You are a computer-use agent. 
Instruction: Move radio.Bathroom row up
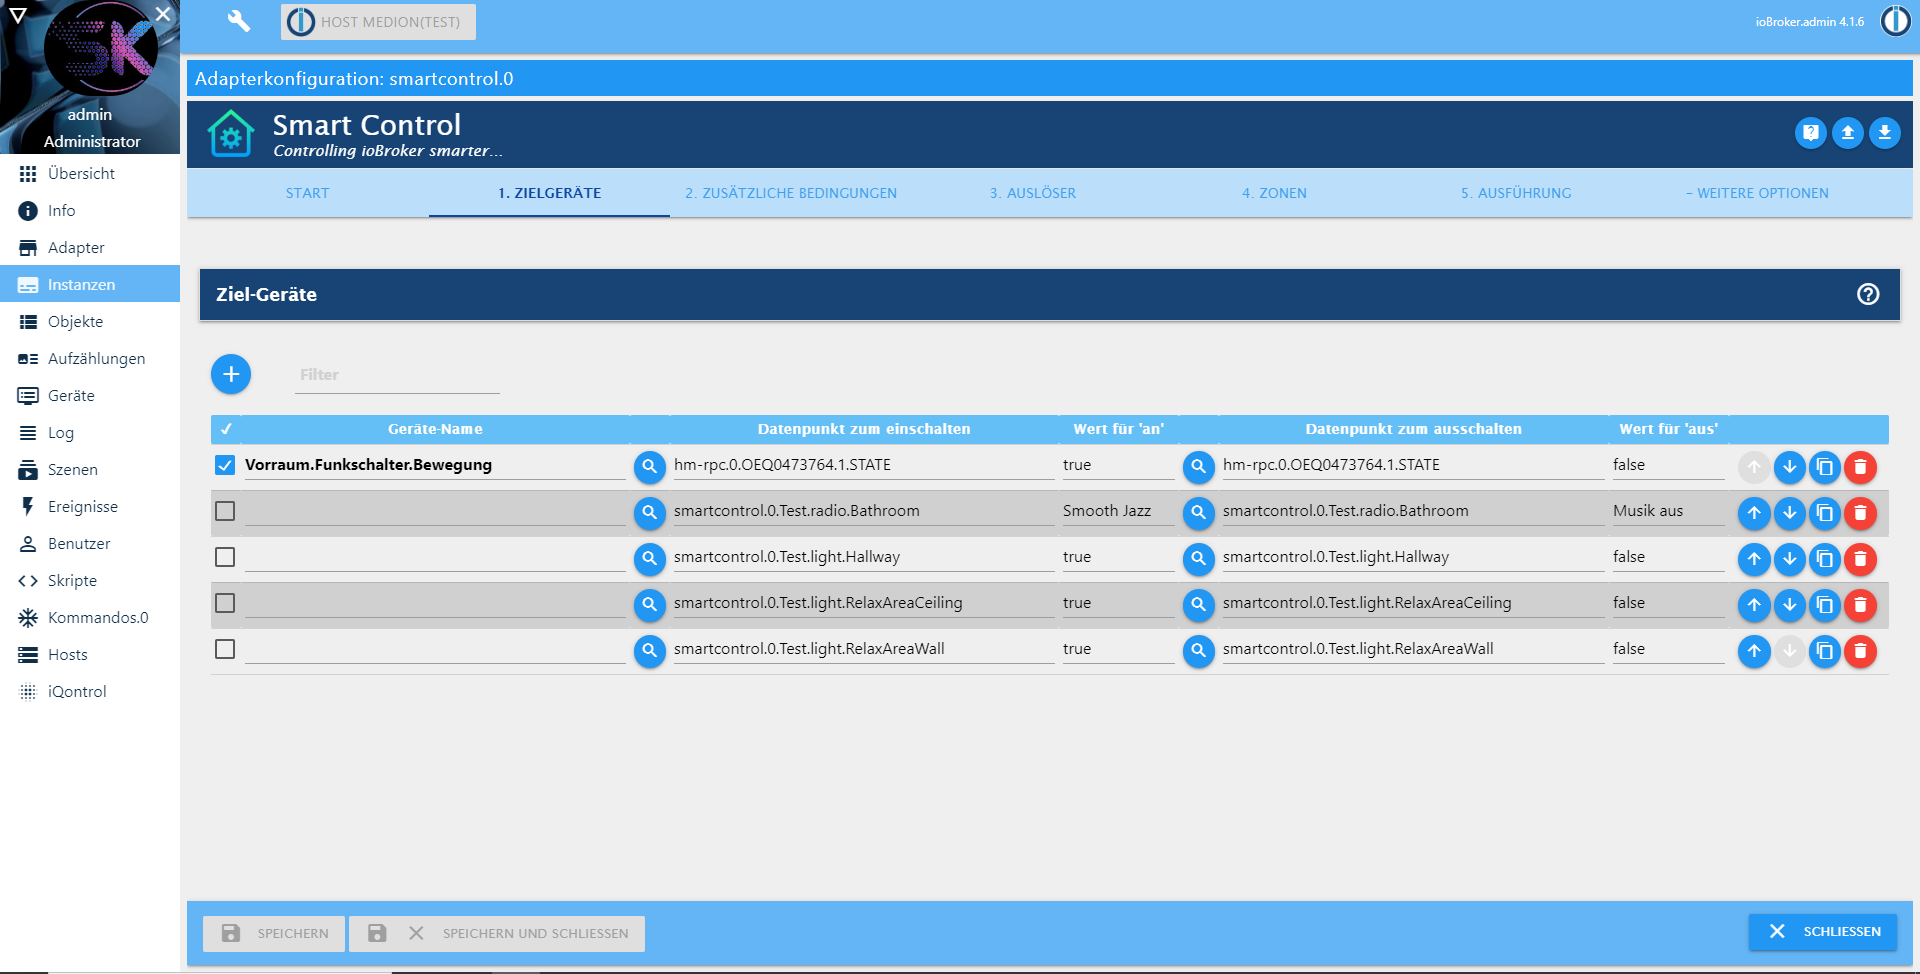(x=1754, y=513)
